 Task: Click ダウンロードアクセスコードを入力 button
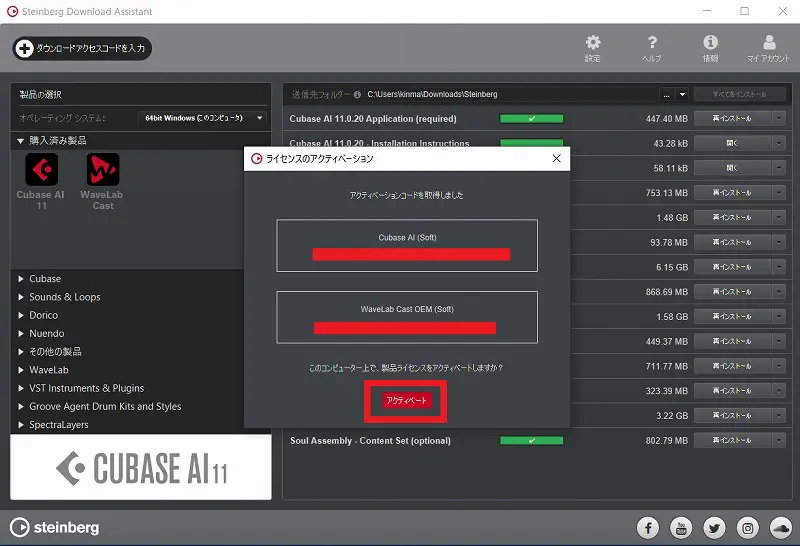pos(82,48)
